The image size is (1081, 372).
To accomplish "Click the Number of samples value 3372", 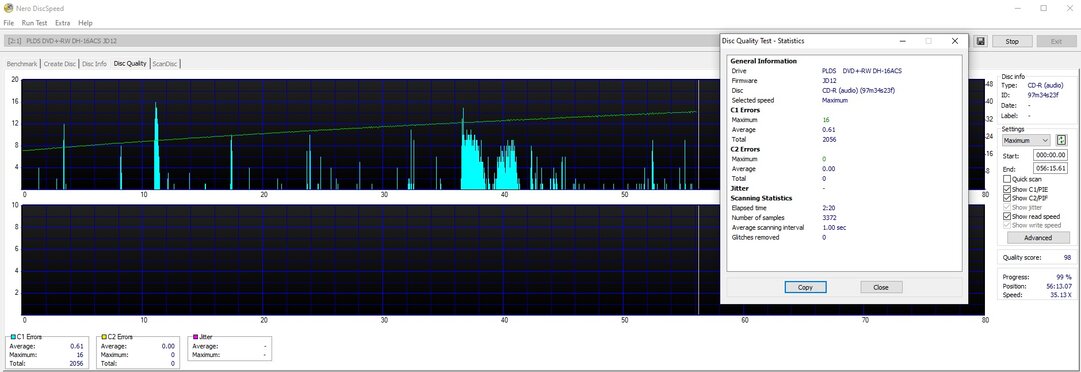I will click(x=829, y=218).
